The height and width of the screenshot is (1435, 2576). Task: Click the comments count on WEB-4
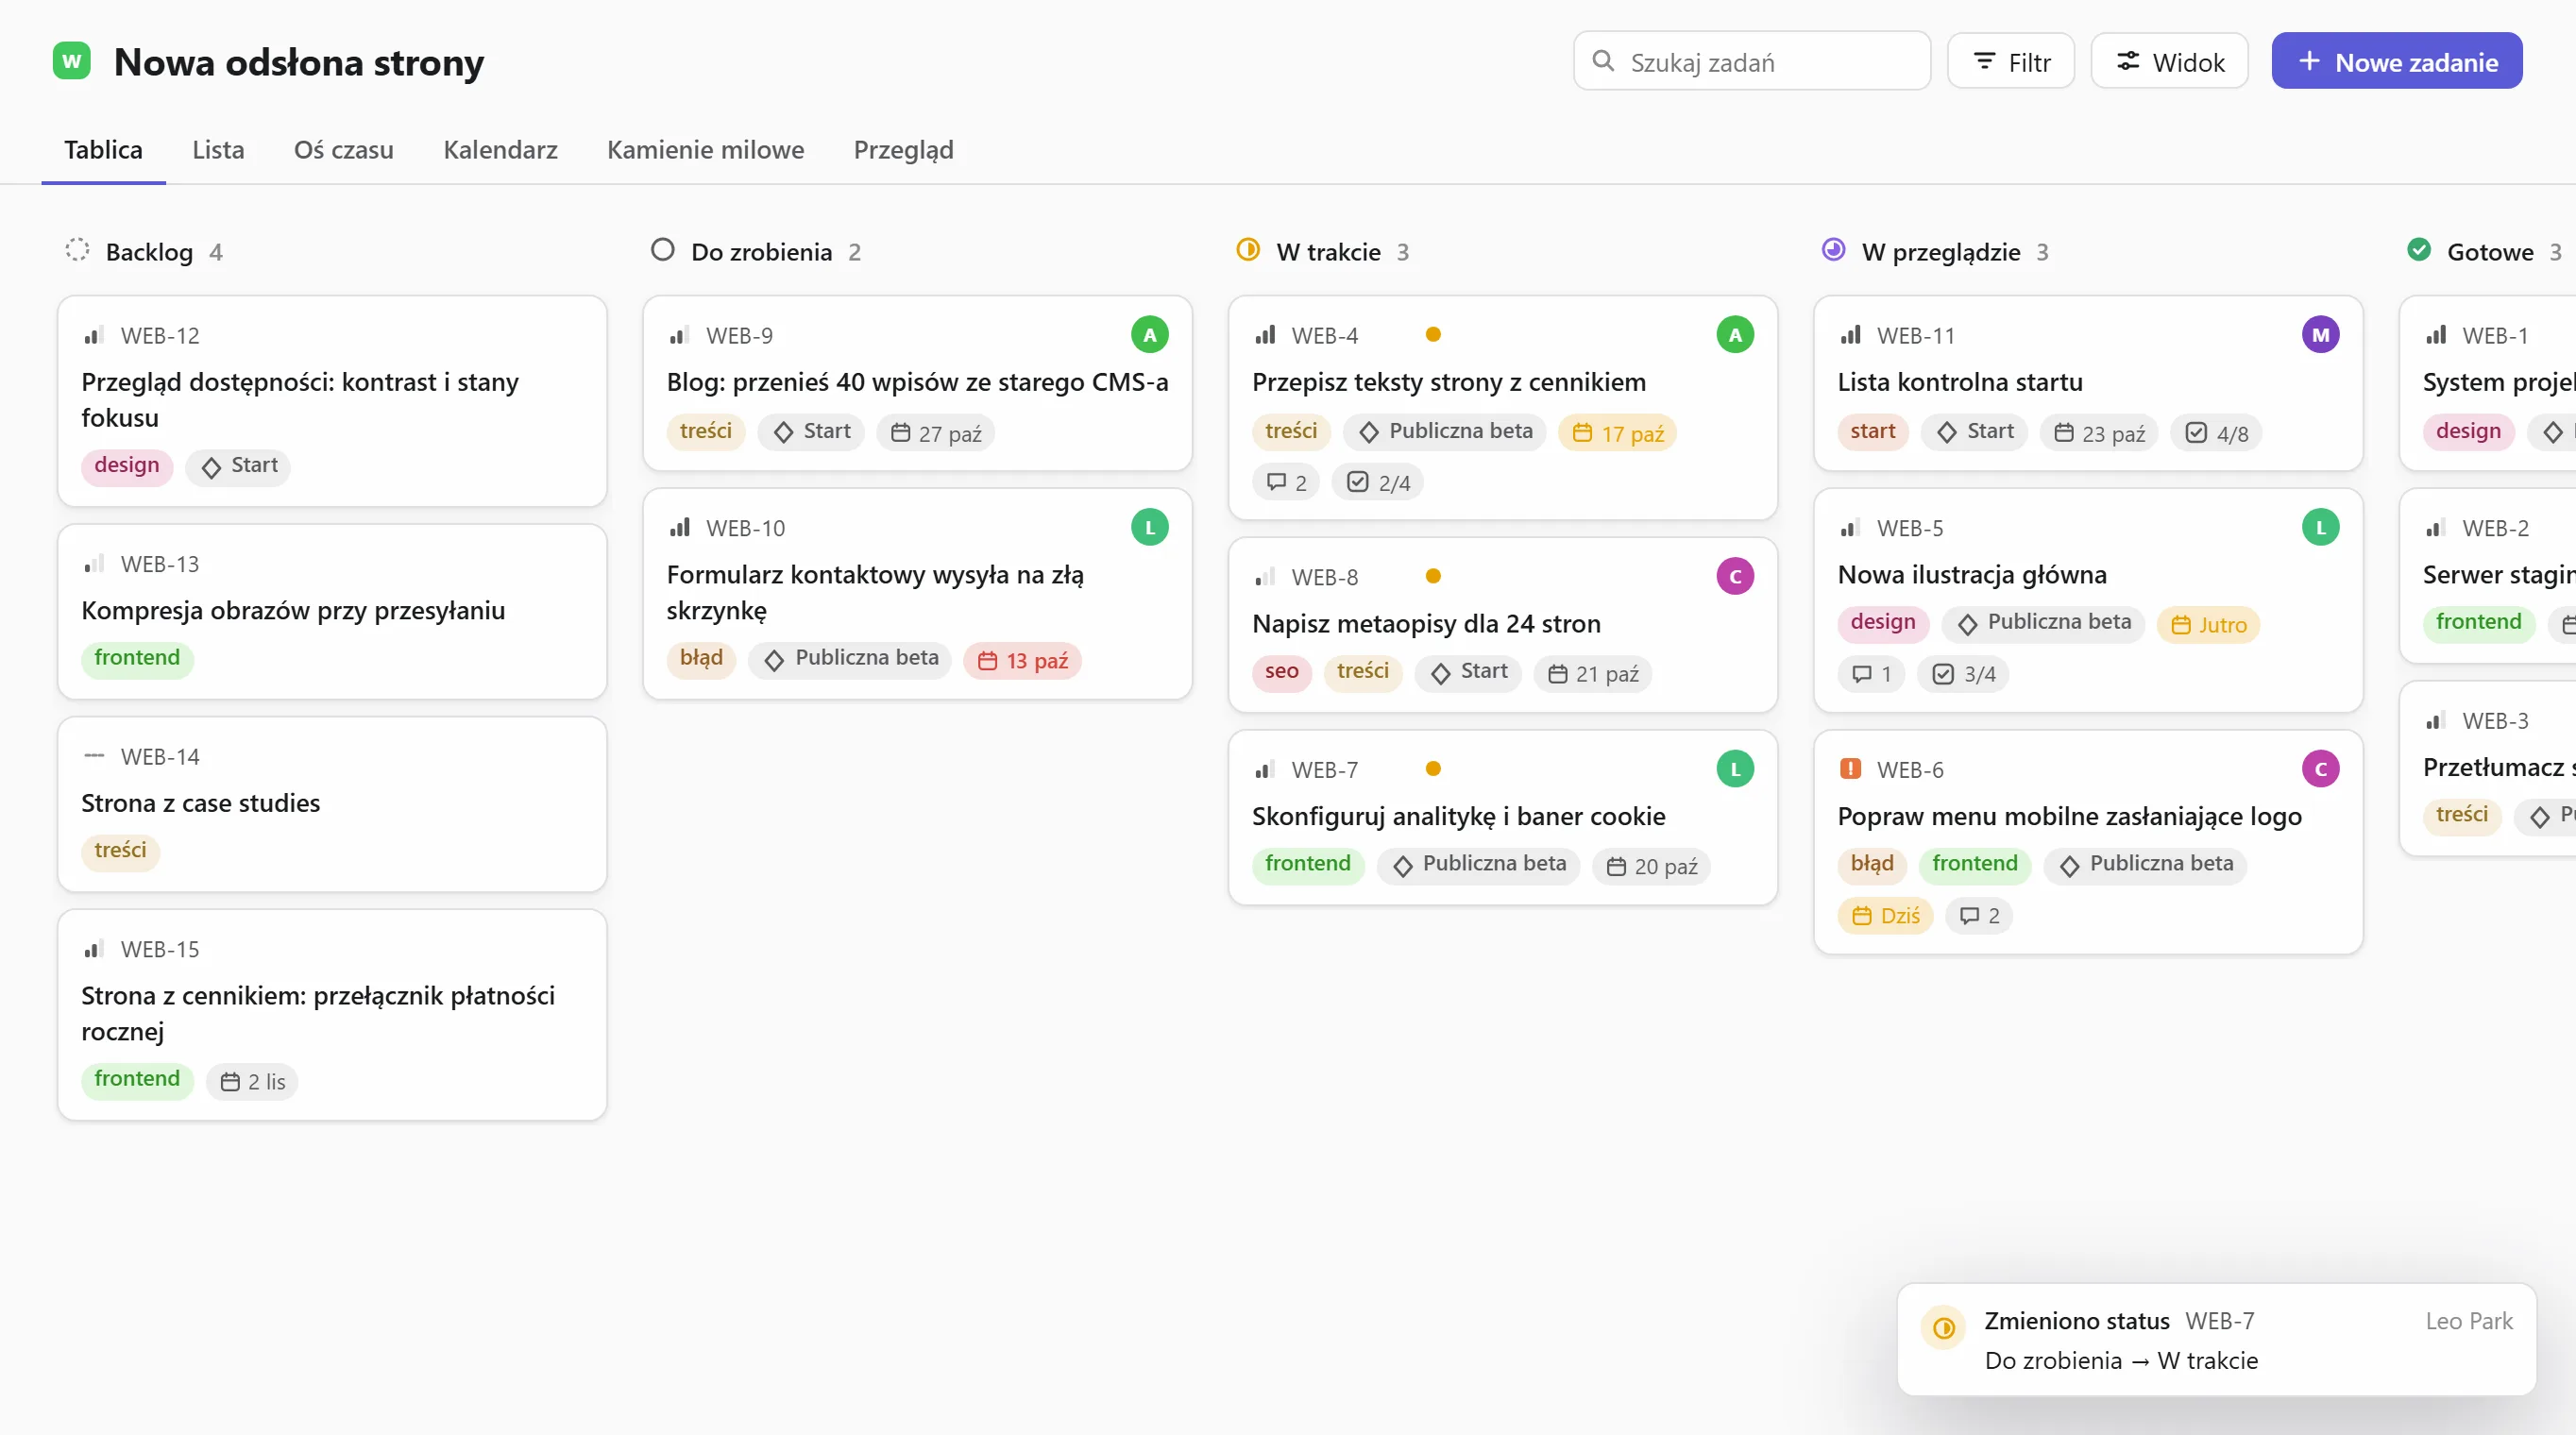click(x=1286, y=483)
